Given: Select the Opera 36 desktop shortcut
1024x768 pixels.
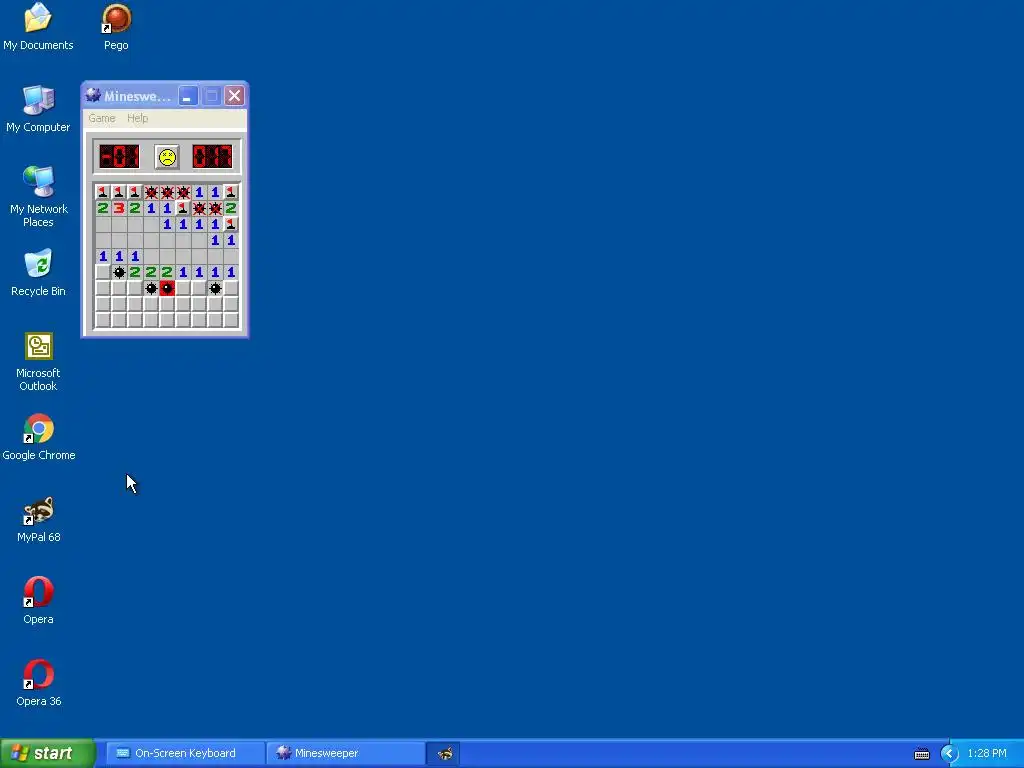Looking at the screenshot, I should [39, 683].
